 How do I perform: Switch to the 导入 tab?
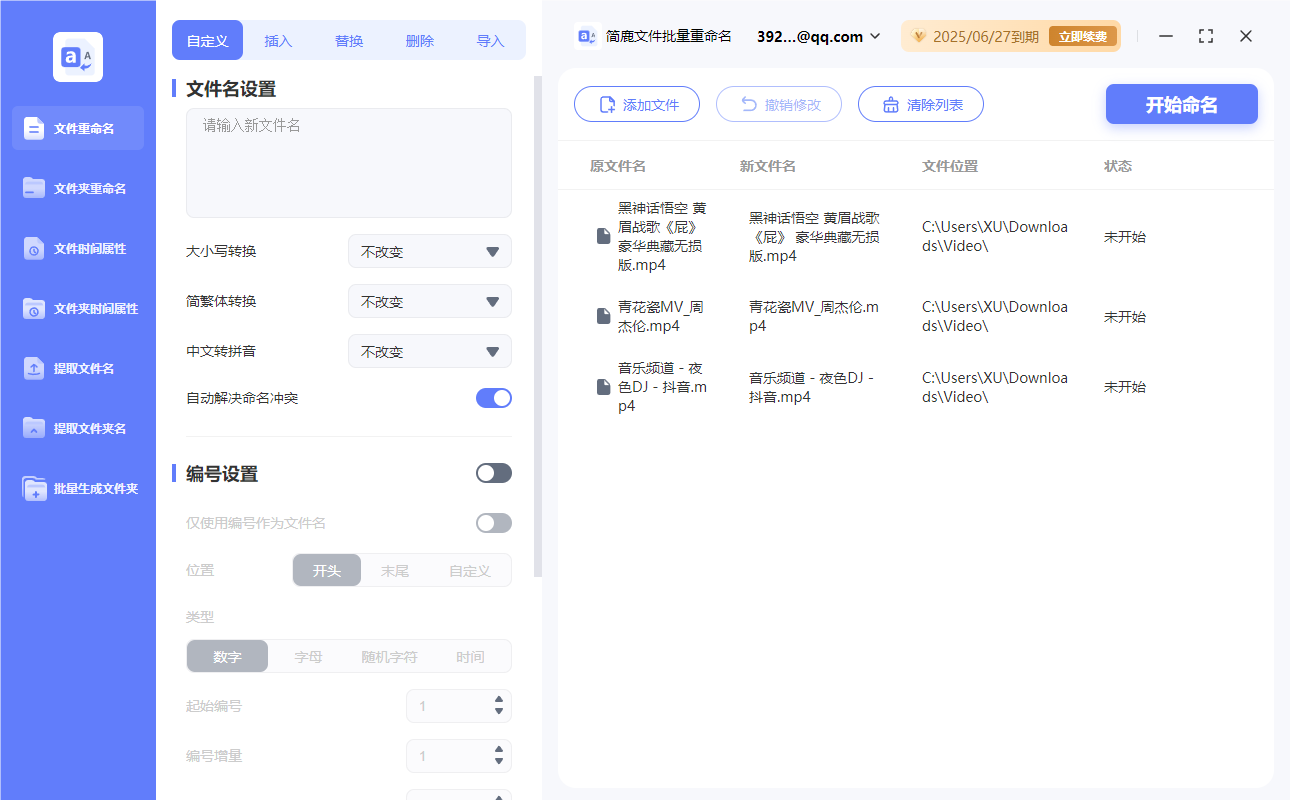(x=491, y=40)
